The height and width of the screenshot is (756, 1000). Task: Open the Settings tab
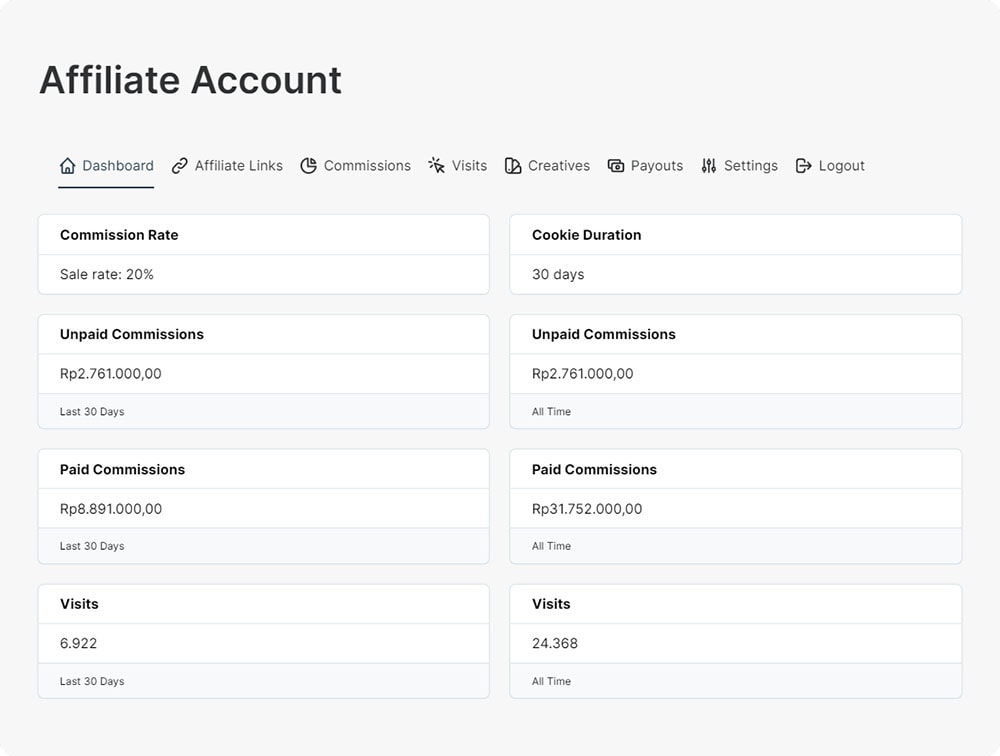[x=740, y=166]
